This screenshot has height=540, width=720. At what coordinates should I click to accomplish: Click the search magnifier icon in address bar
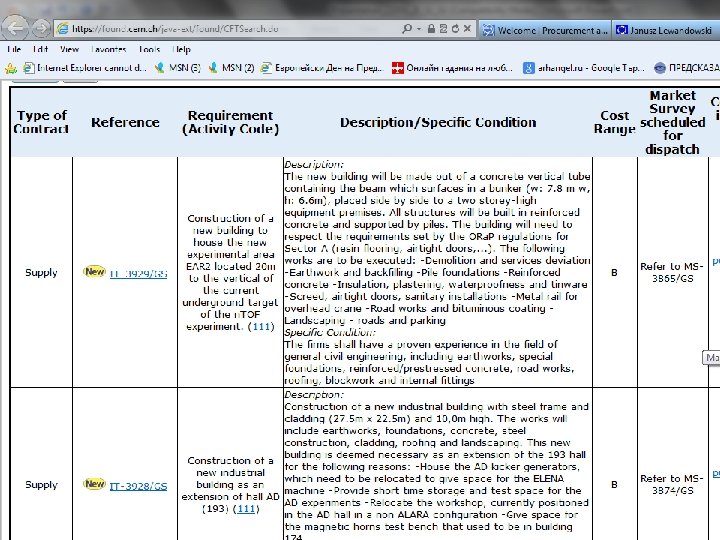coord(407,28)
